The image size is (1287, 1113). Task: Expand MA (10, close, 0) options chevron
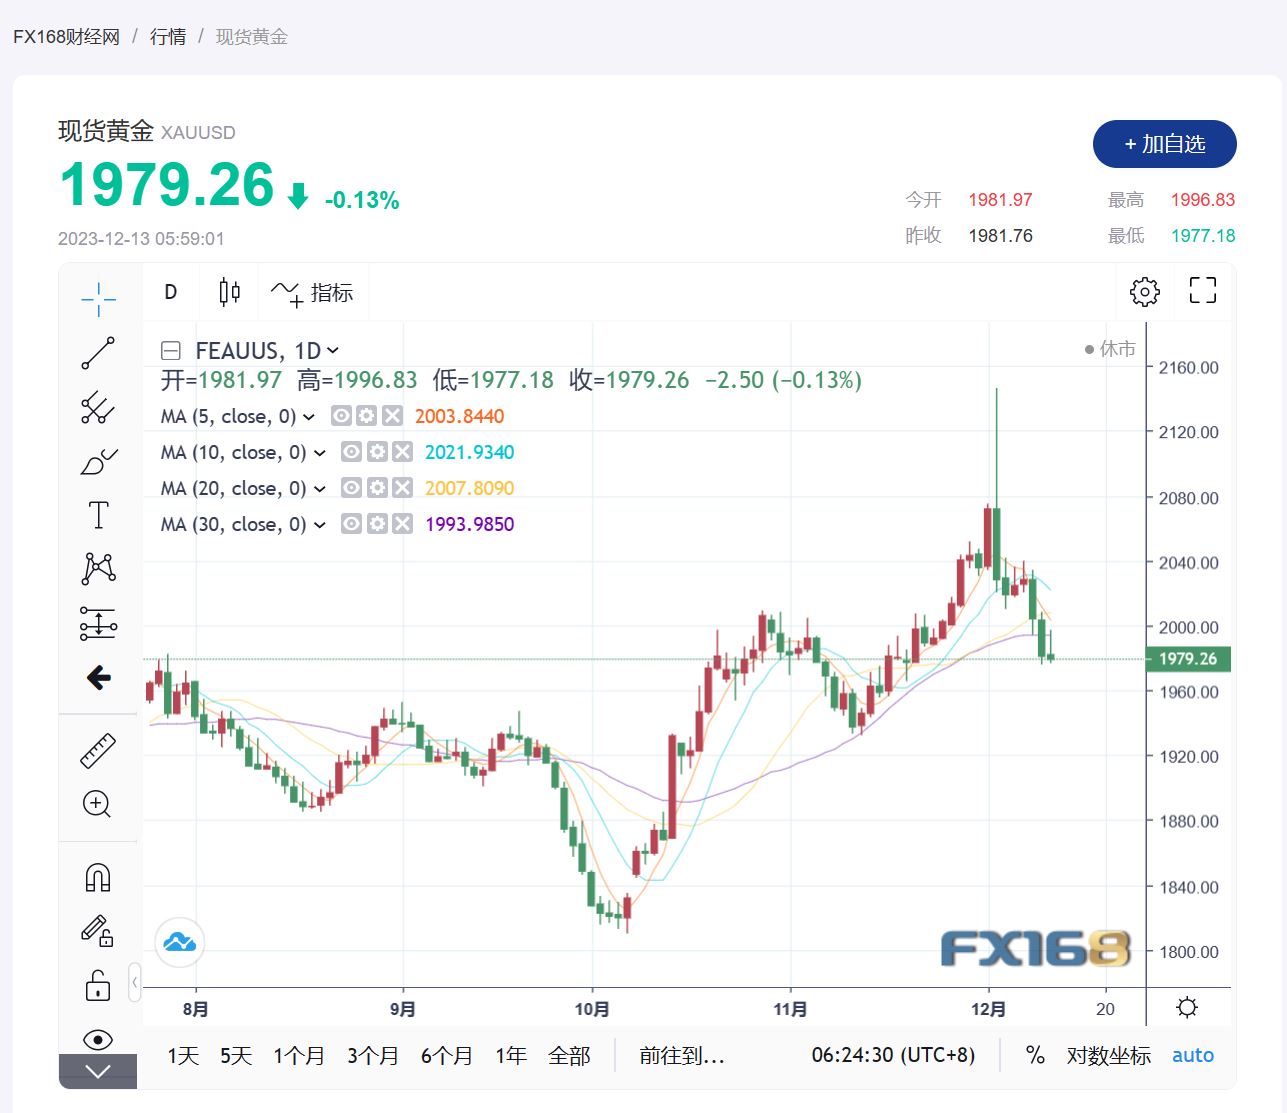click(x=320, y=453)
